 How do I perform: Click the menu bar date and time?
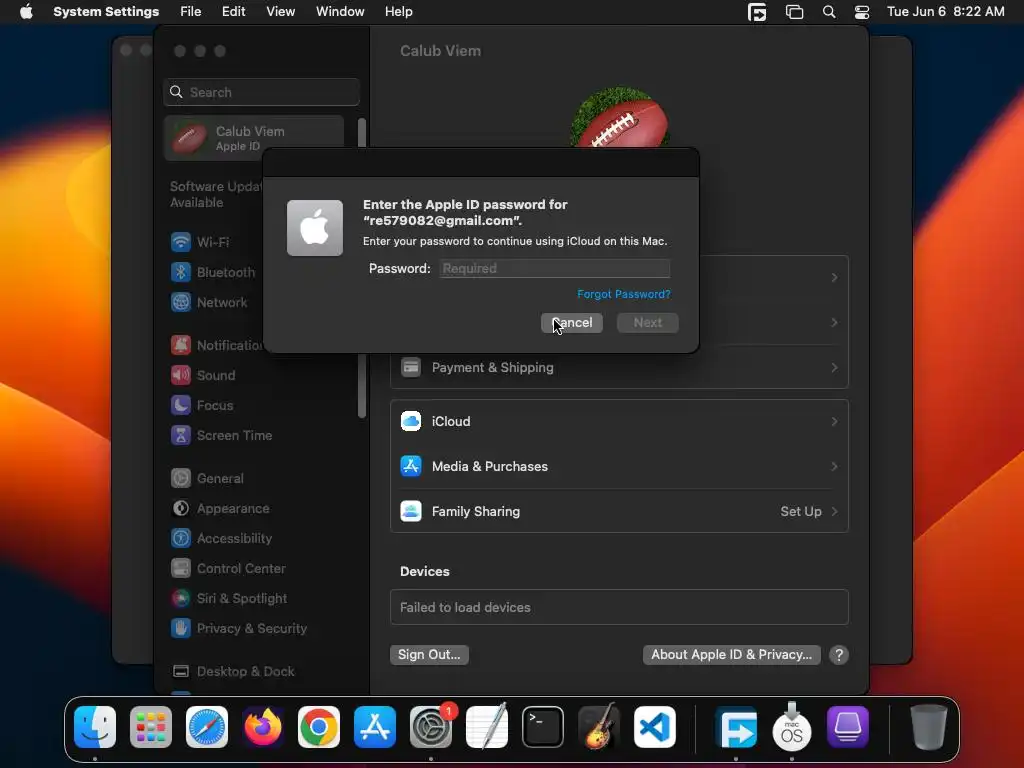click(945, 12)
